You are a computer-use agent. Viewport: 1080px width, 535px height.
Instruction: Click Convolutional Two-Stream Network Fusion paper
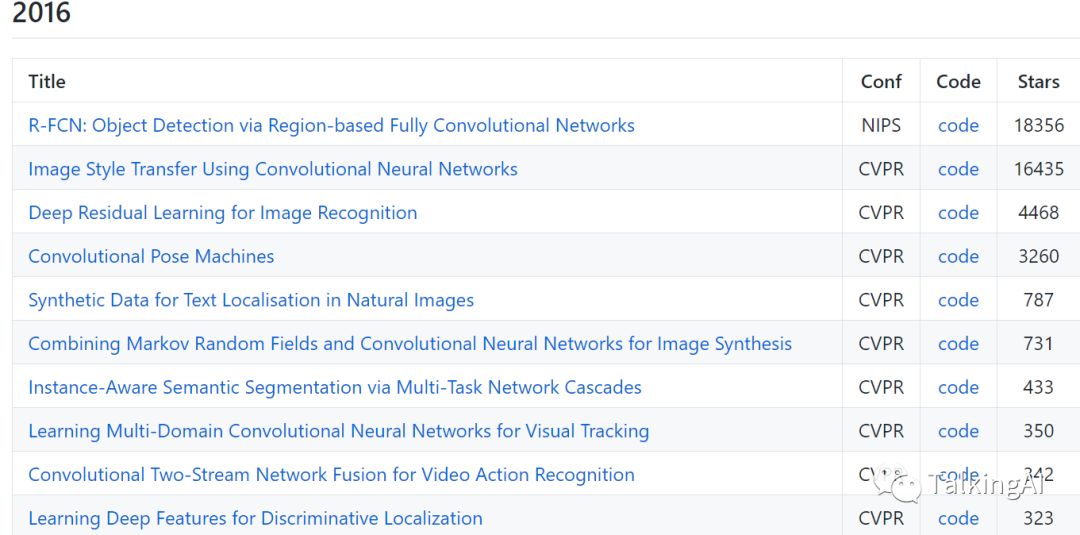pyautogui.click(x=331, y=475)
